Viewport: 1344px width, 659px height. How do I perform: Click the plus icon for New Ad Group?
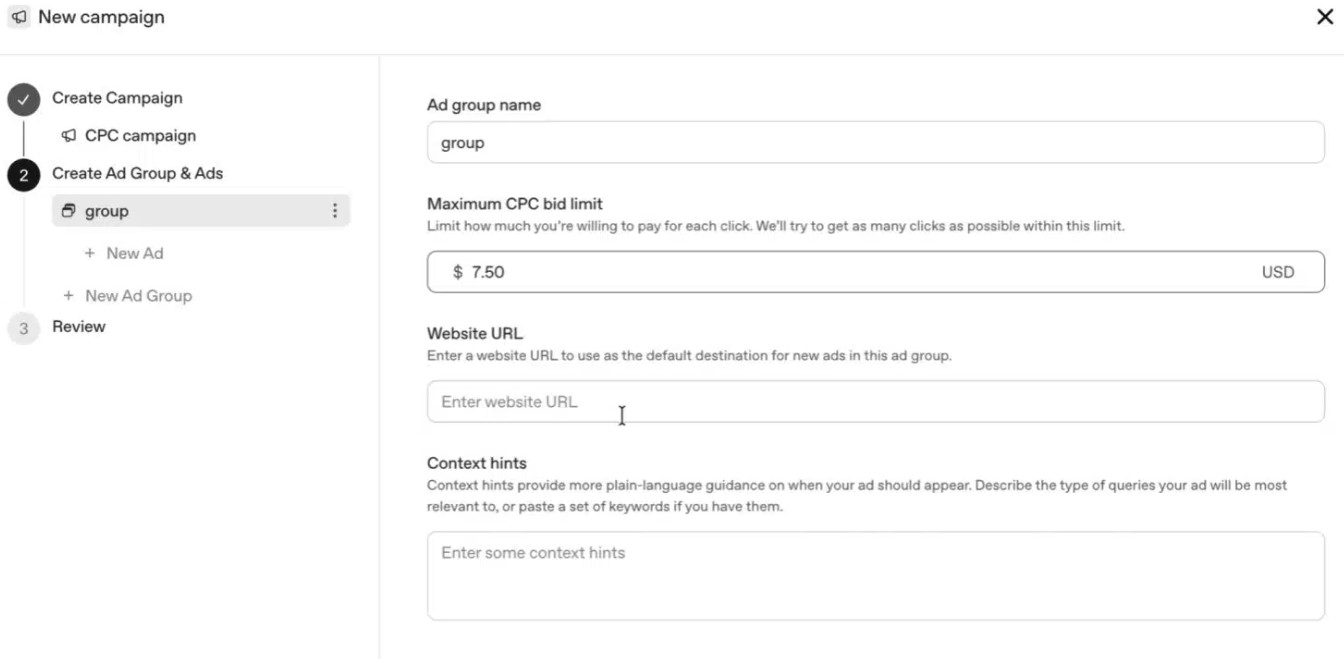point(68,296)
